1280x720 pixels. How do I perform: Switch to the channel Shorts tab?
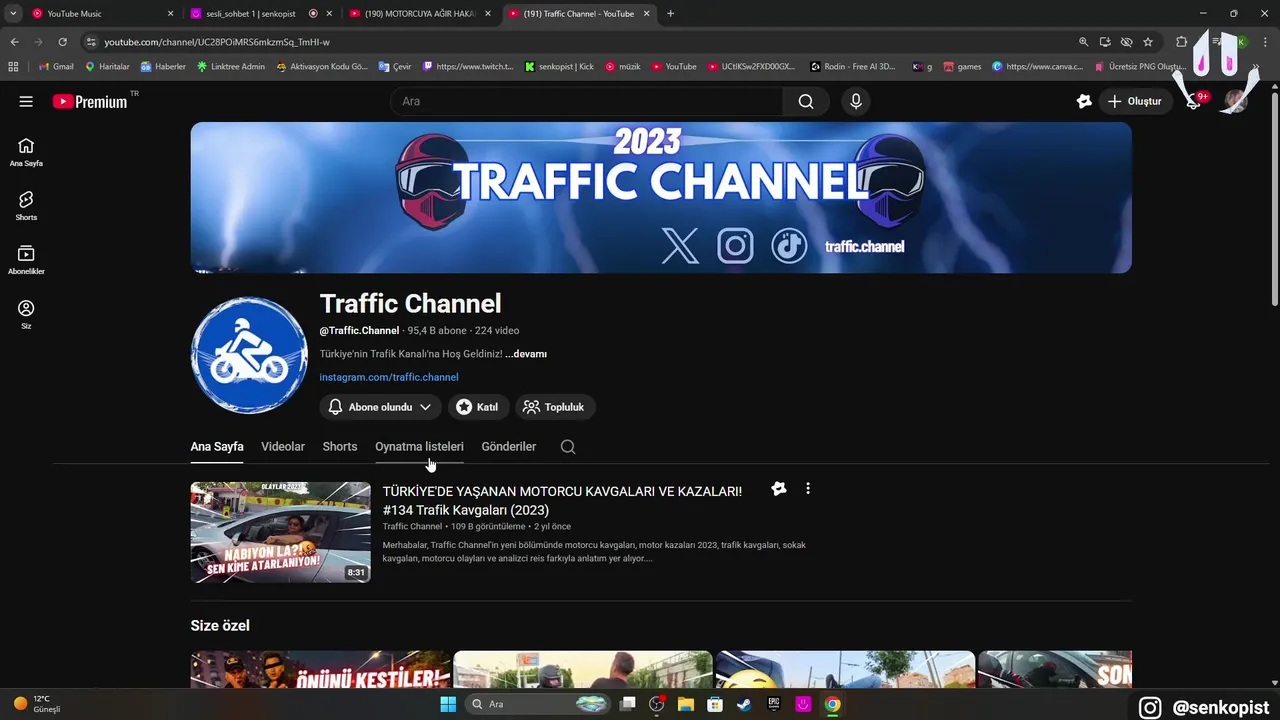coord(340,447)
